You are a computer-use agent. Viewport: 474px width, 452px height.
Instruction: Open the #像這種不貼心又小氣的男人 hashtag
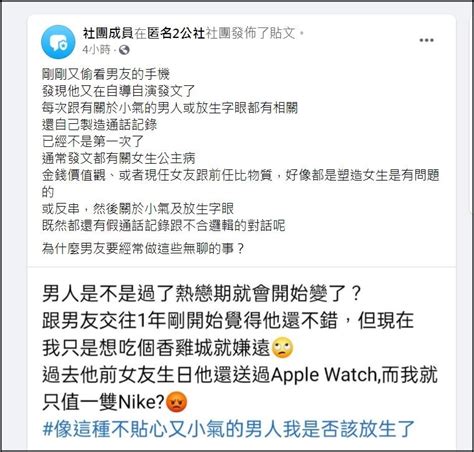229,429
